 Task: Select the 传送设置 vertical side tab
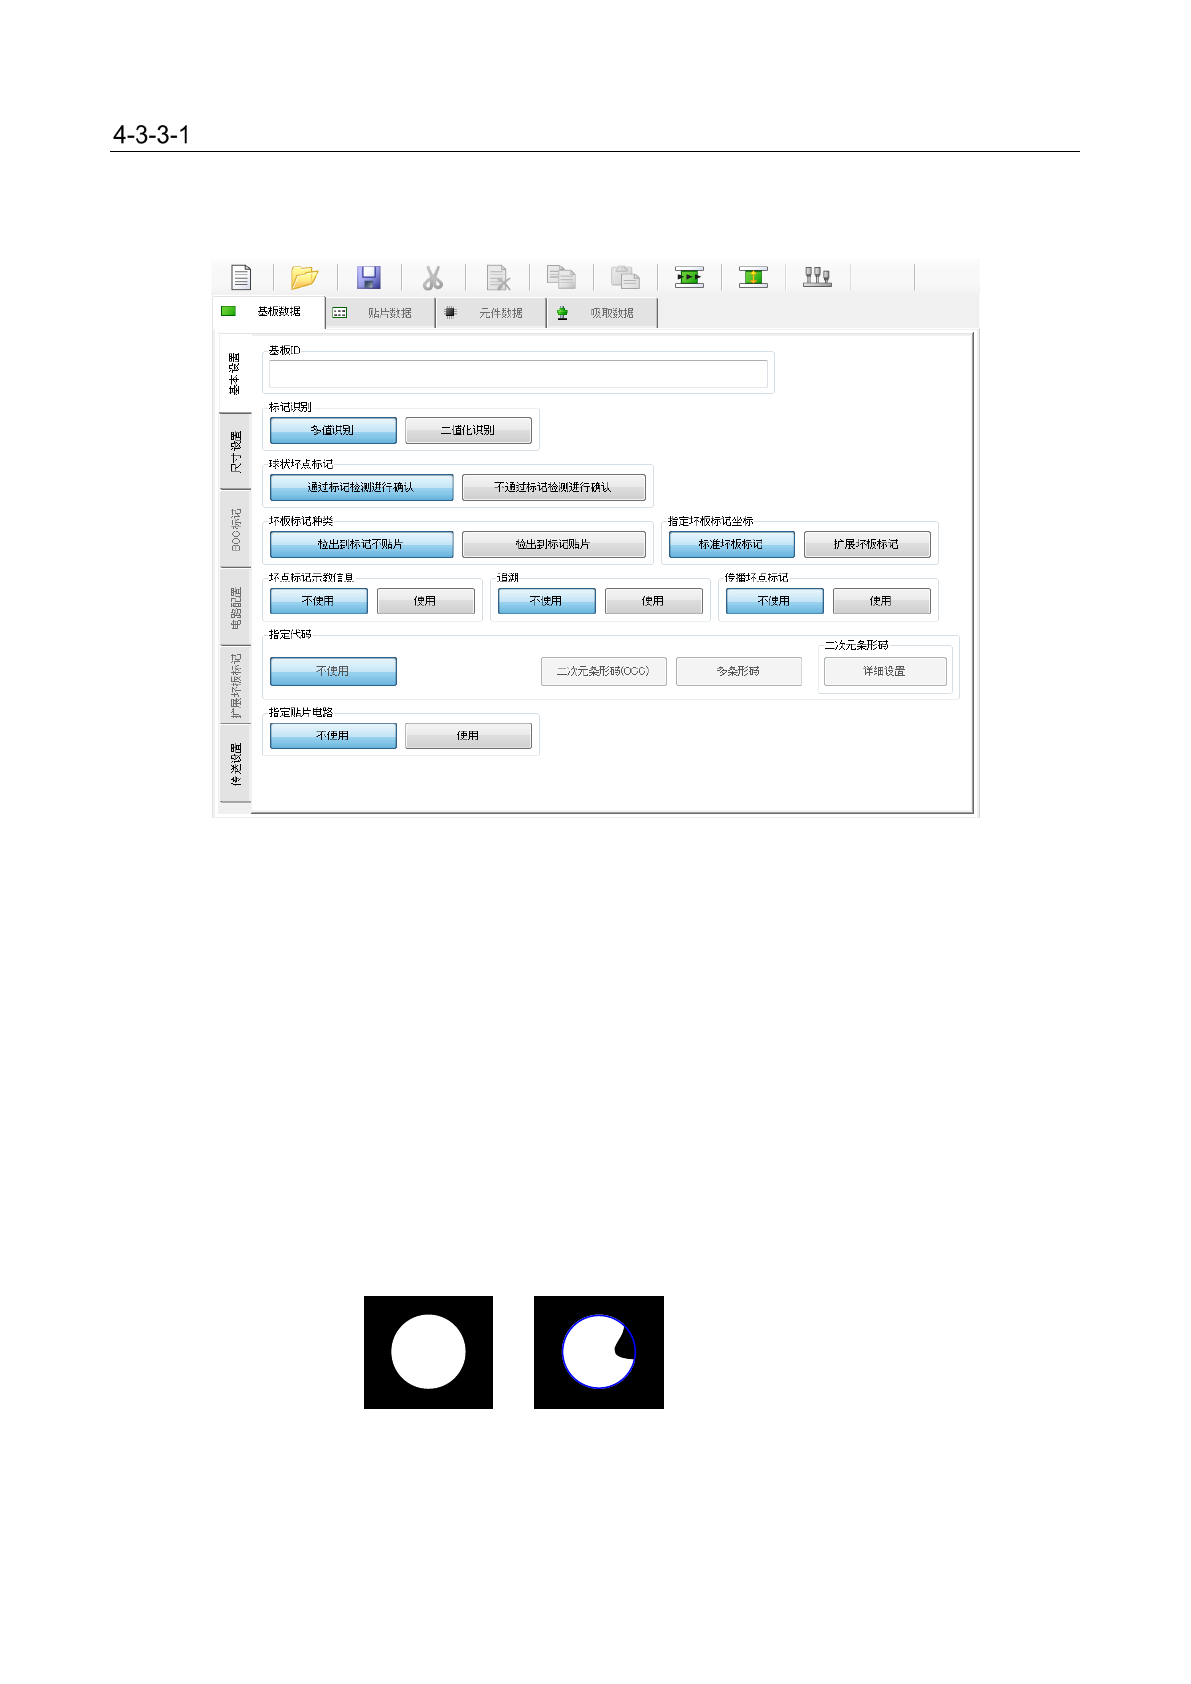point(236,763)
